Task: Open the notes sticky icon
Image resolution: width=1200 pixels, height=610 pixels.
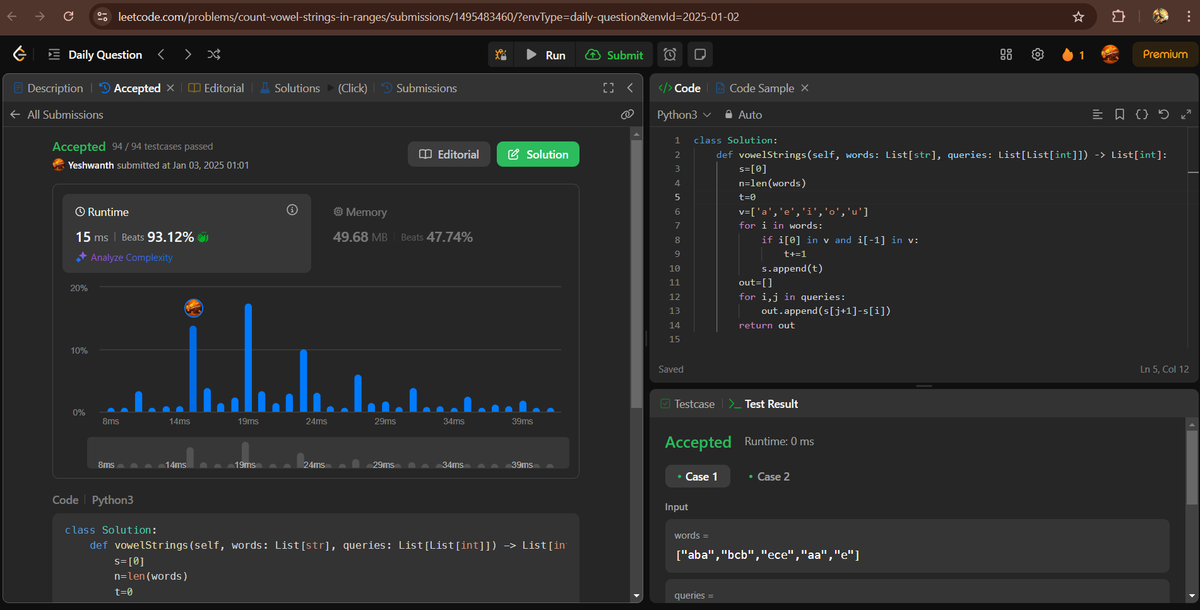Action: 701,54
